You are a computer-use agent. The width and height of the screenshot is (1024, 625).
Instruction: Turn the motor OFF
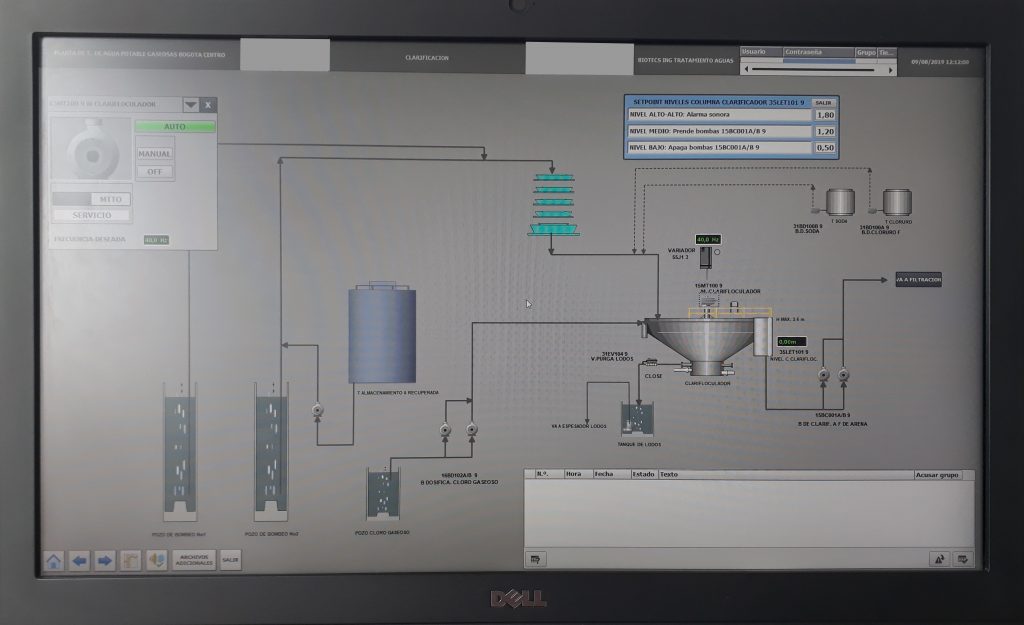pyautogui.click(x=155, y=171)
